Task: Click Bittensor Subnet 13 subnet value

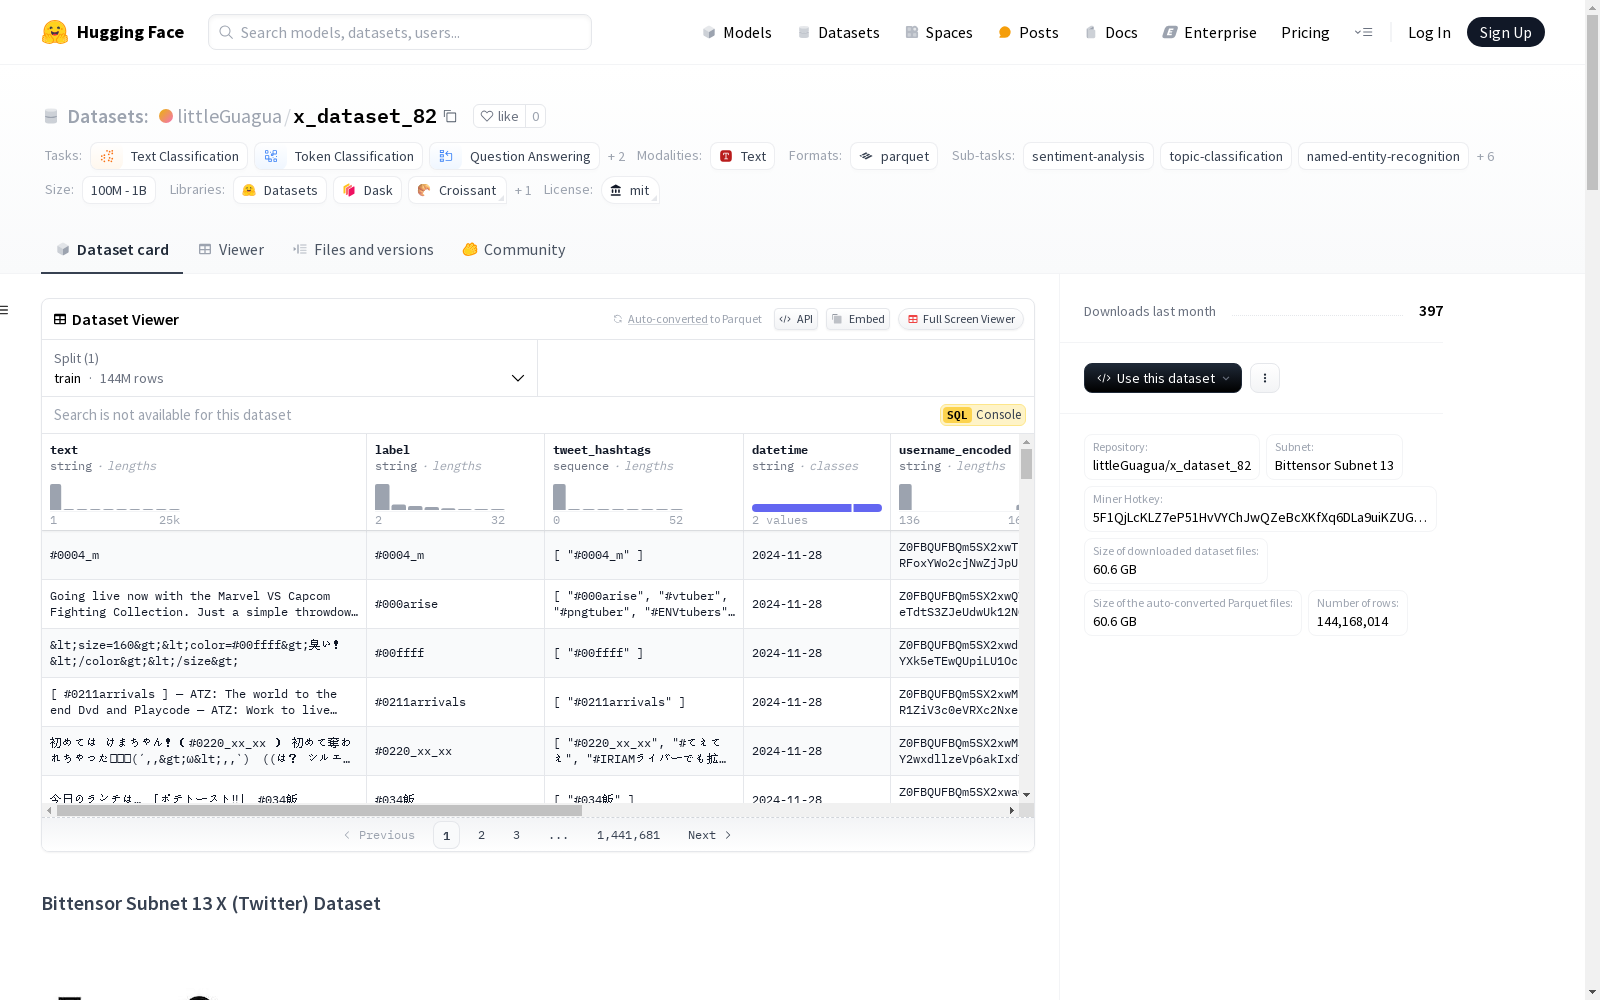Action: coord(1334,466)
